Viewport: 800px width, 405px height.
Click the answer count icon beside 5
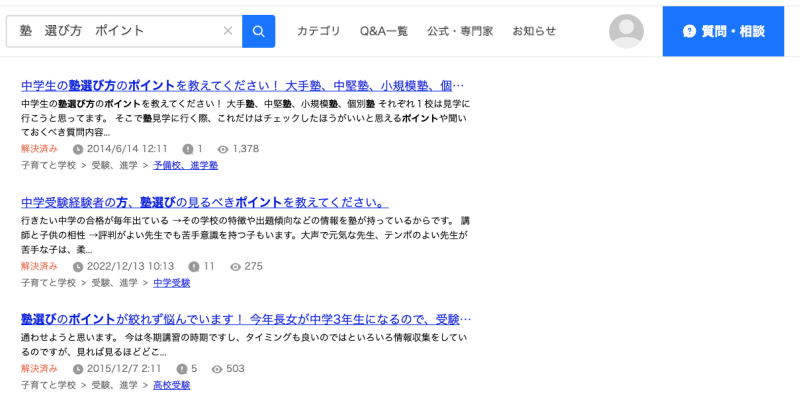182,369
